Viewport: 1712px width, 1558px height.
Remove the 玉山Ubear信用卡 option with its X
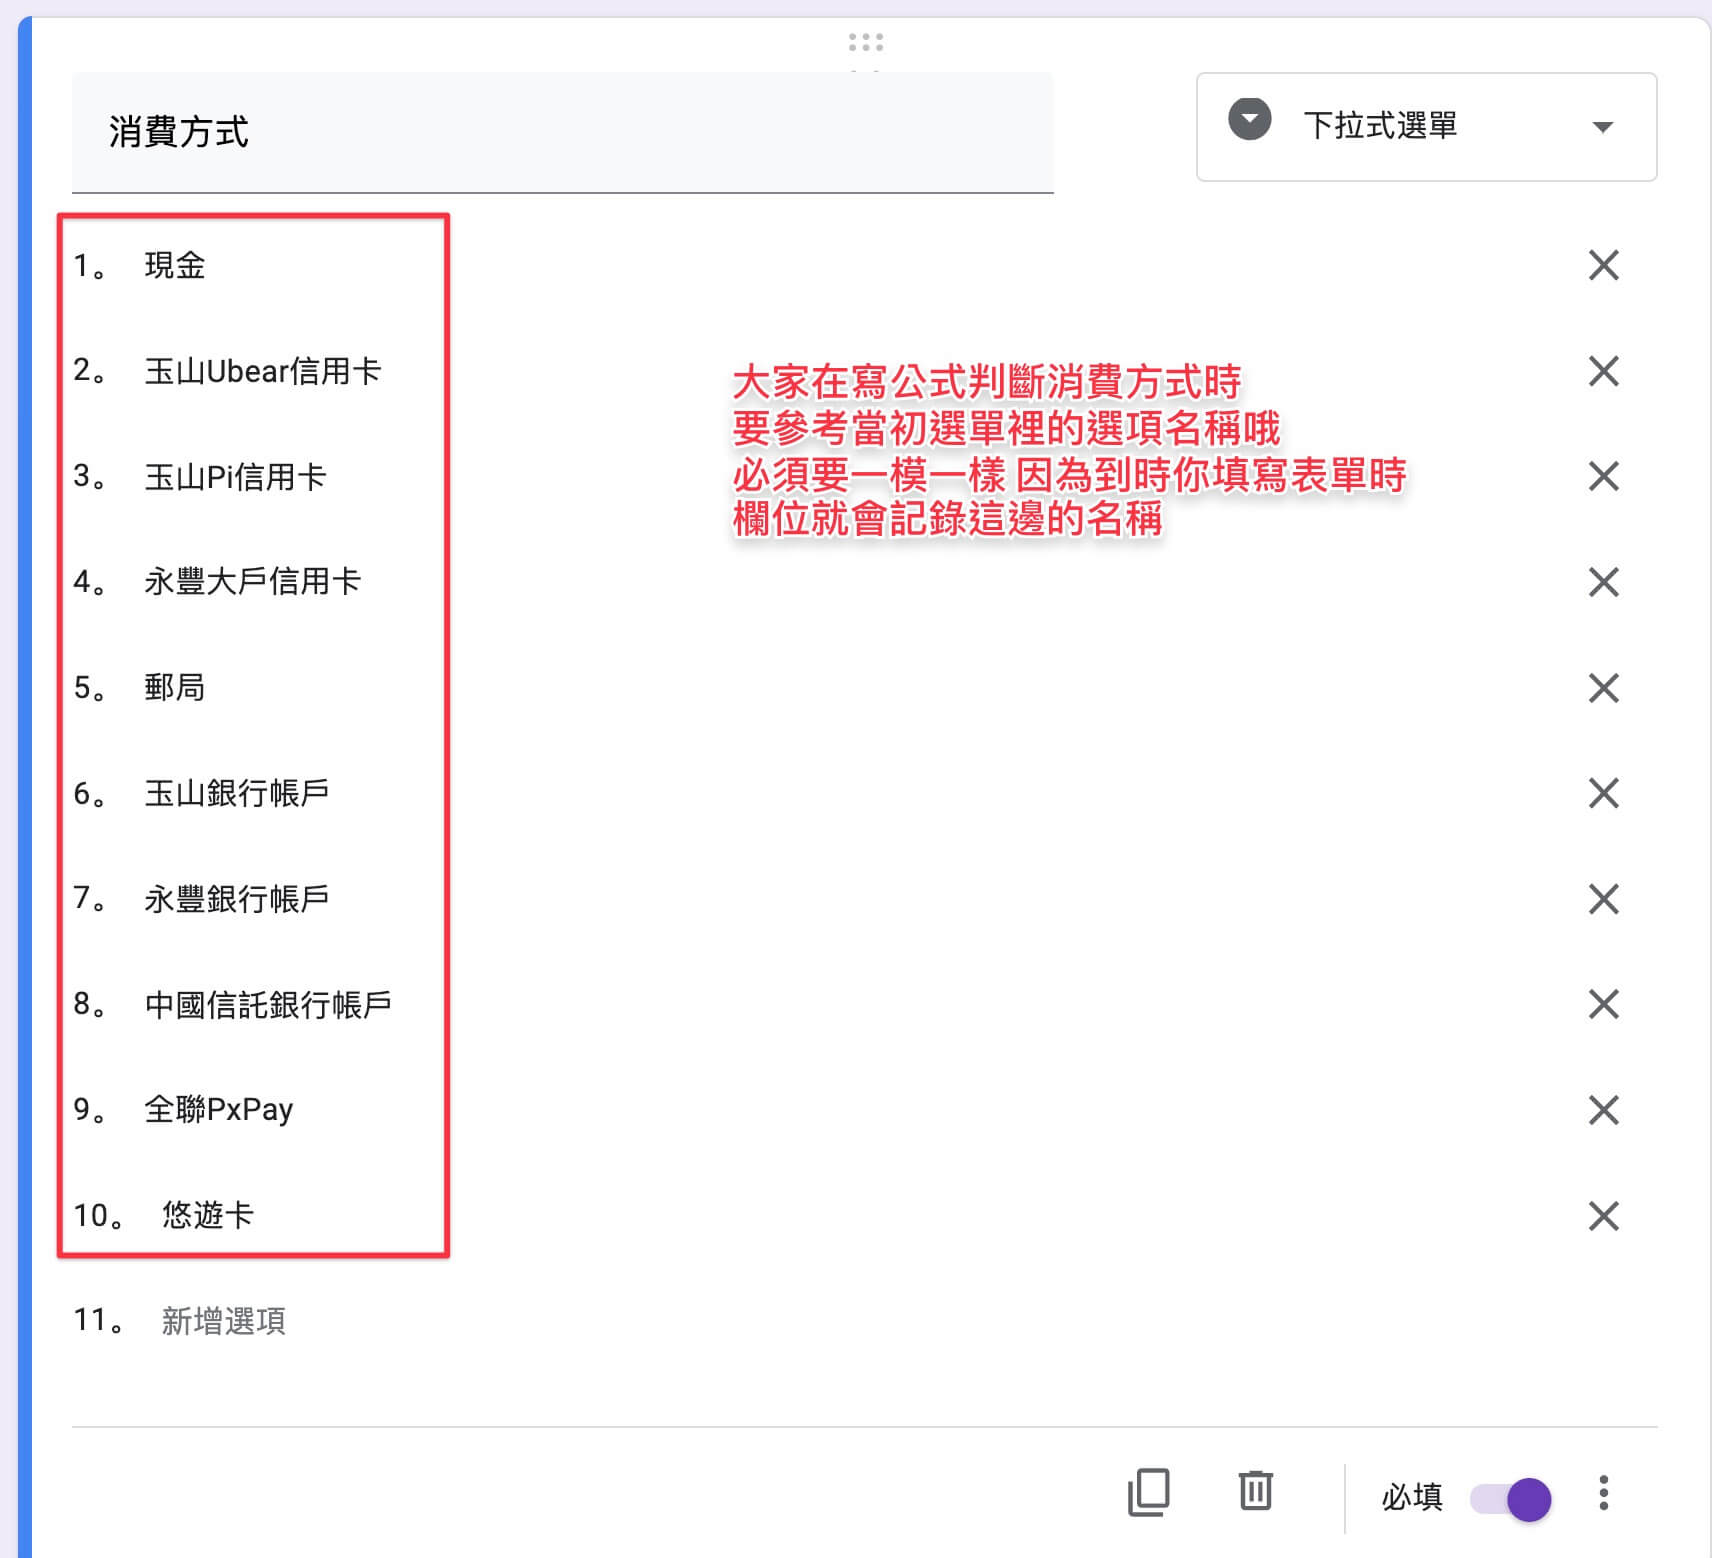[x=1603, y=371]
